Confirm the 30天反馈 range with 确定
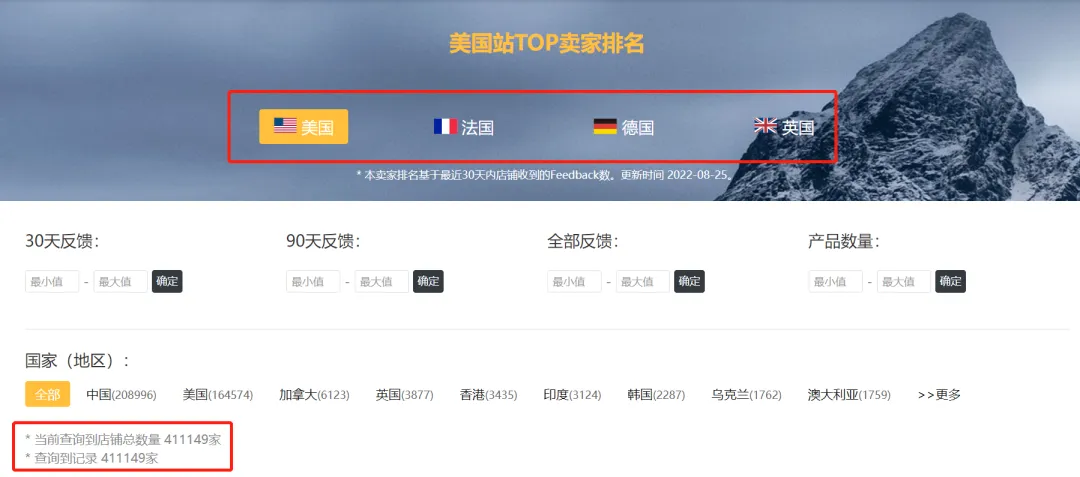 (167, 282)
